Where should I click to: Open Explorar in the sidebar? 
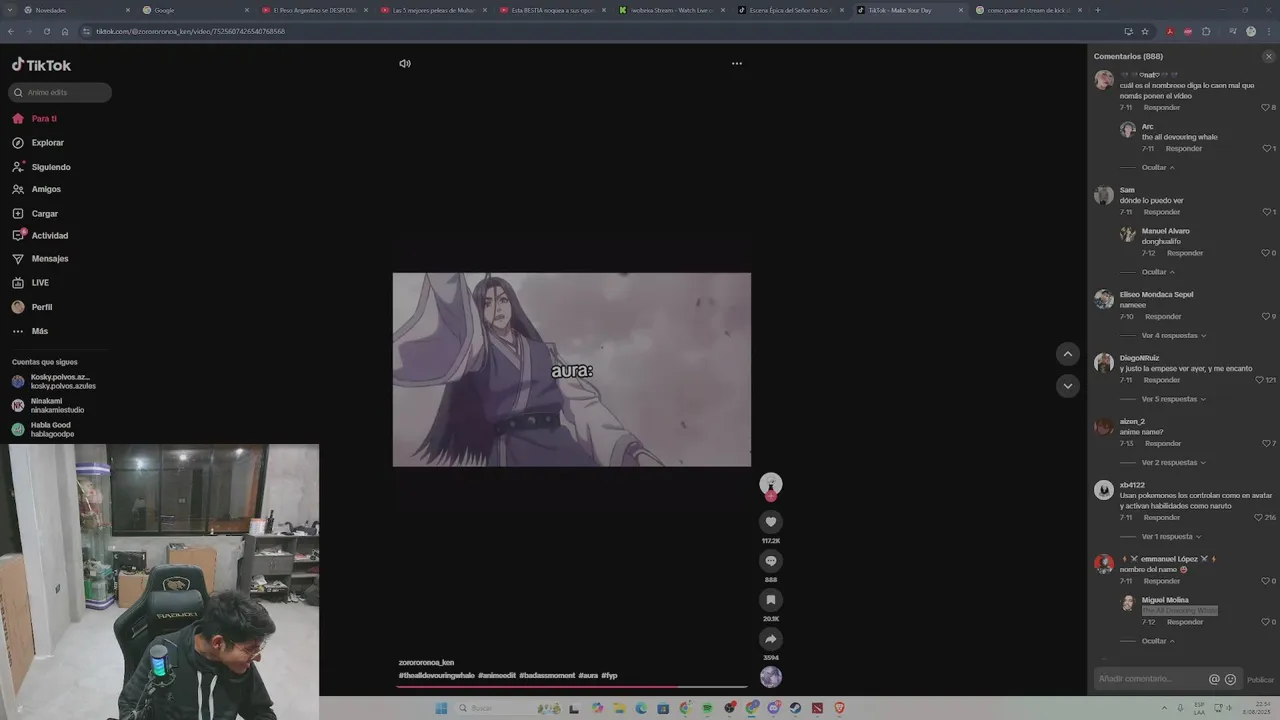click(x=47, y=143)
